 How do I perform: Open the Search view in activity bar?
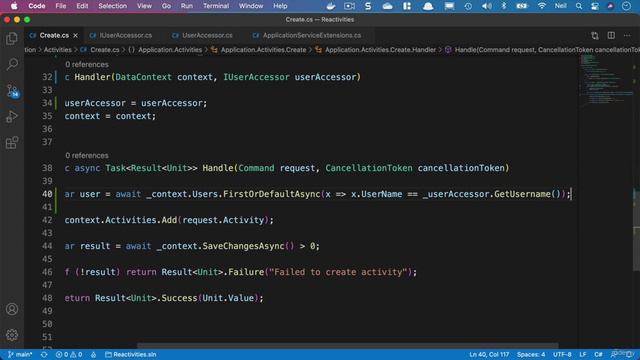click(12, 64)
